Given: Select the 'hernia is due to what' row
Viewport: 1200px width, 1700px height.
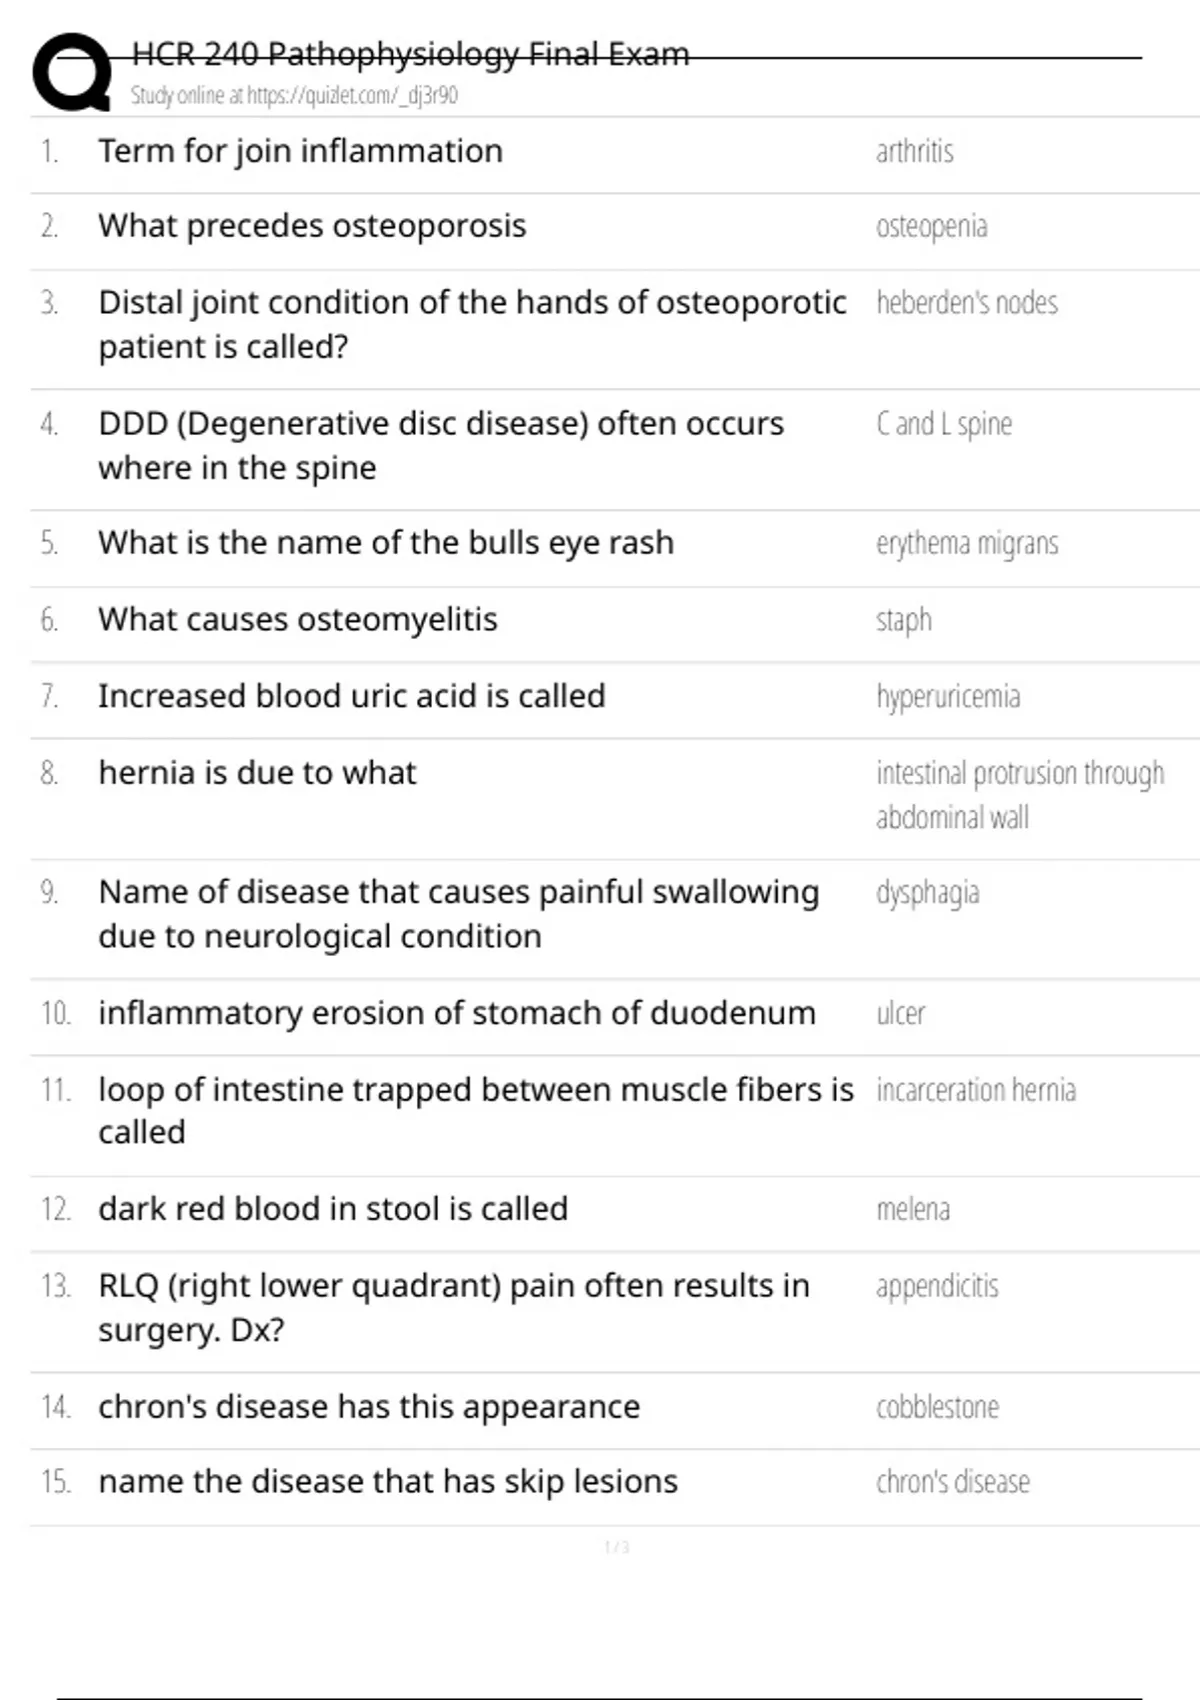Looking at the screenshot, I should (x=615, y=799).
